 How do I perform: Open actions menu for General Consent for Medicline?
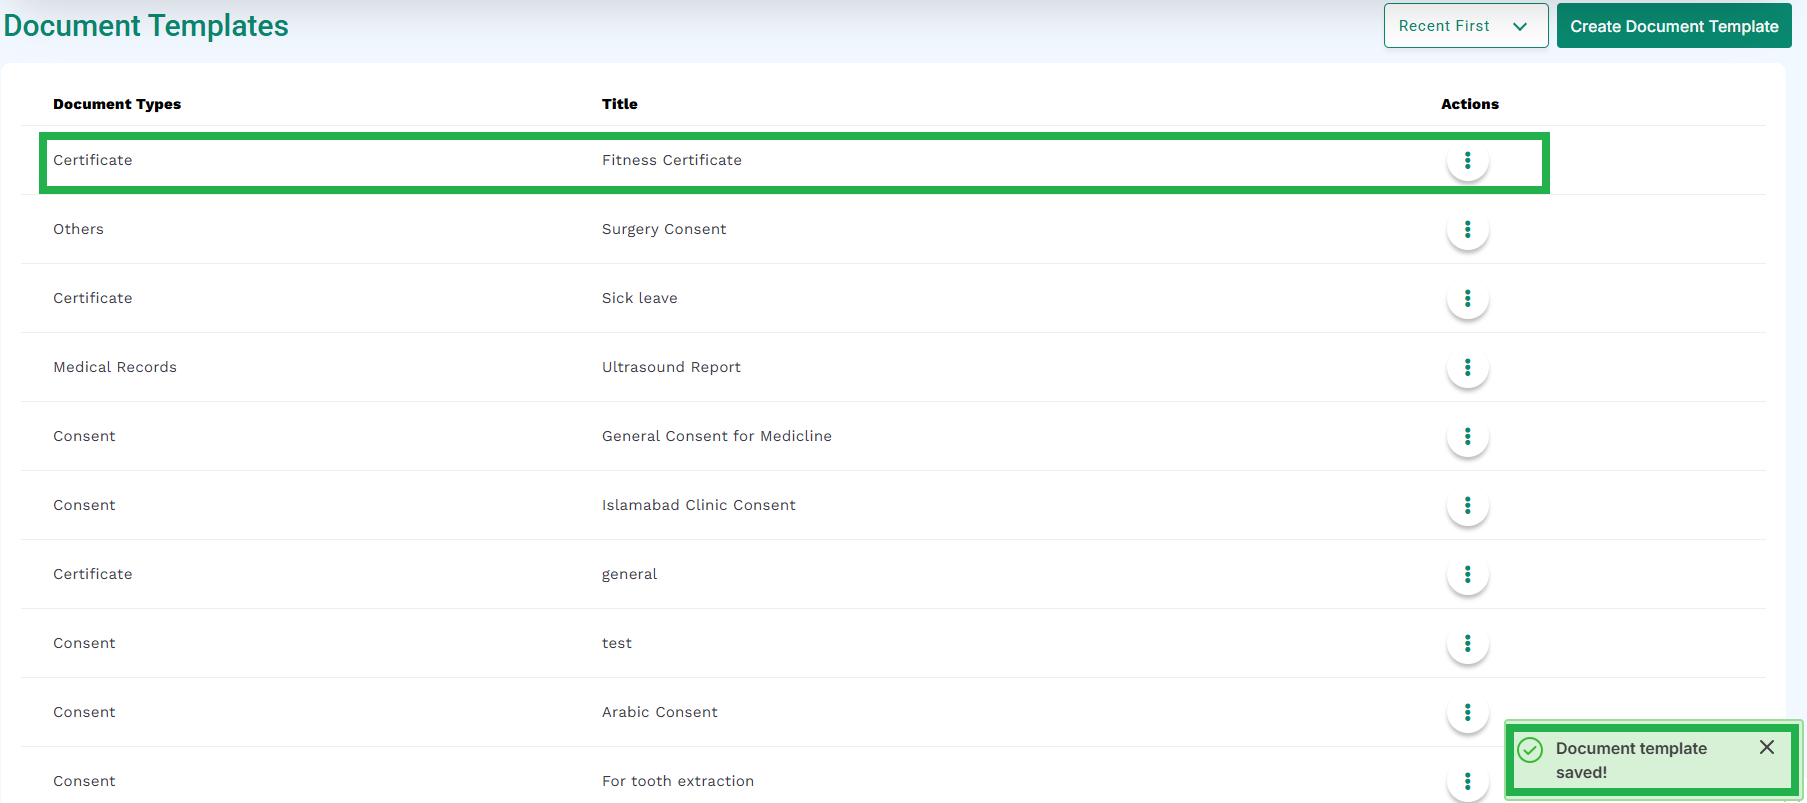(x=1467, y=436)
